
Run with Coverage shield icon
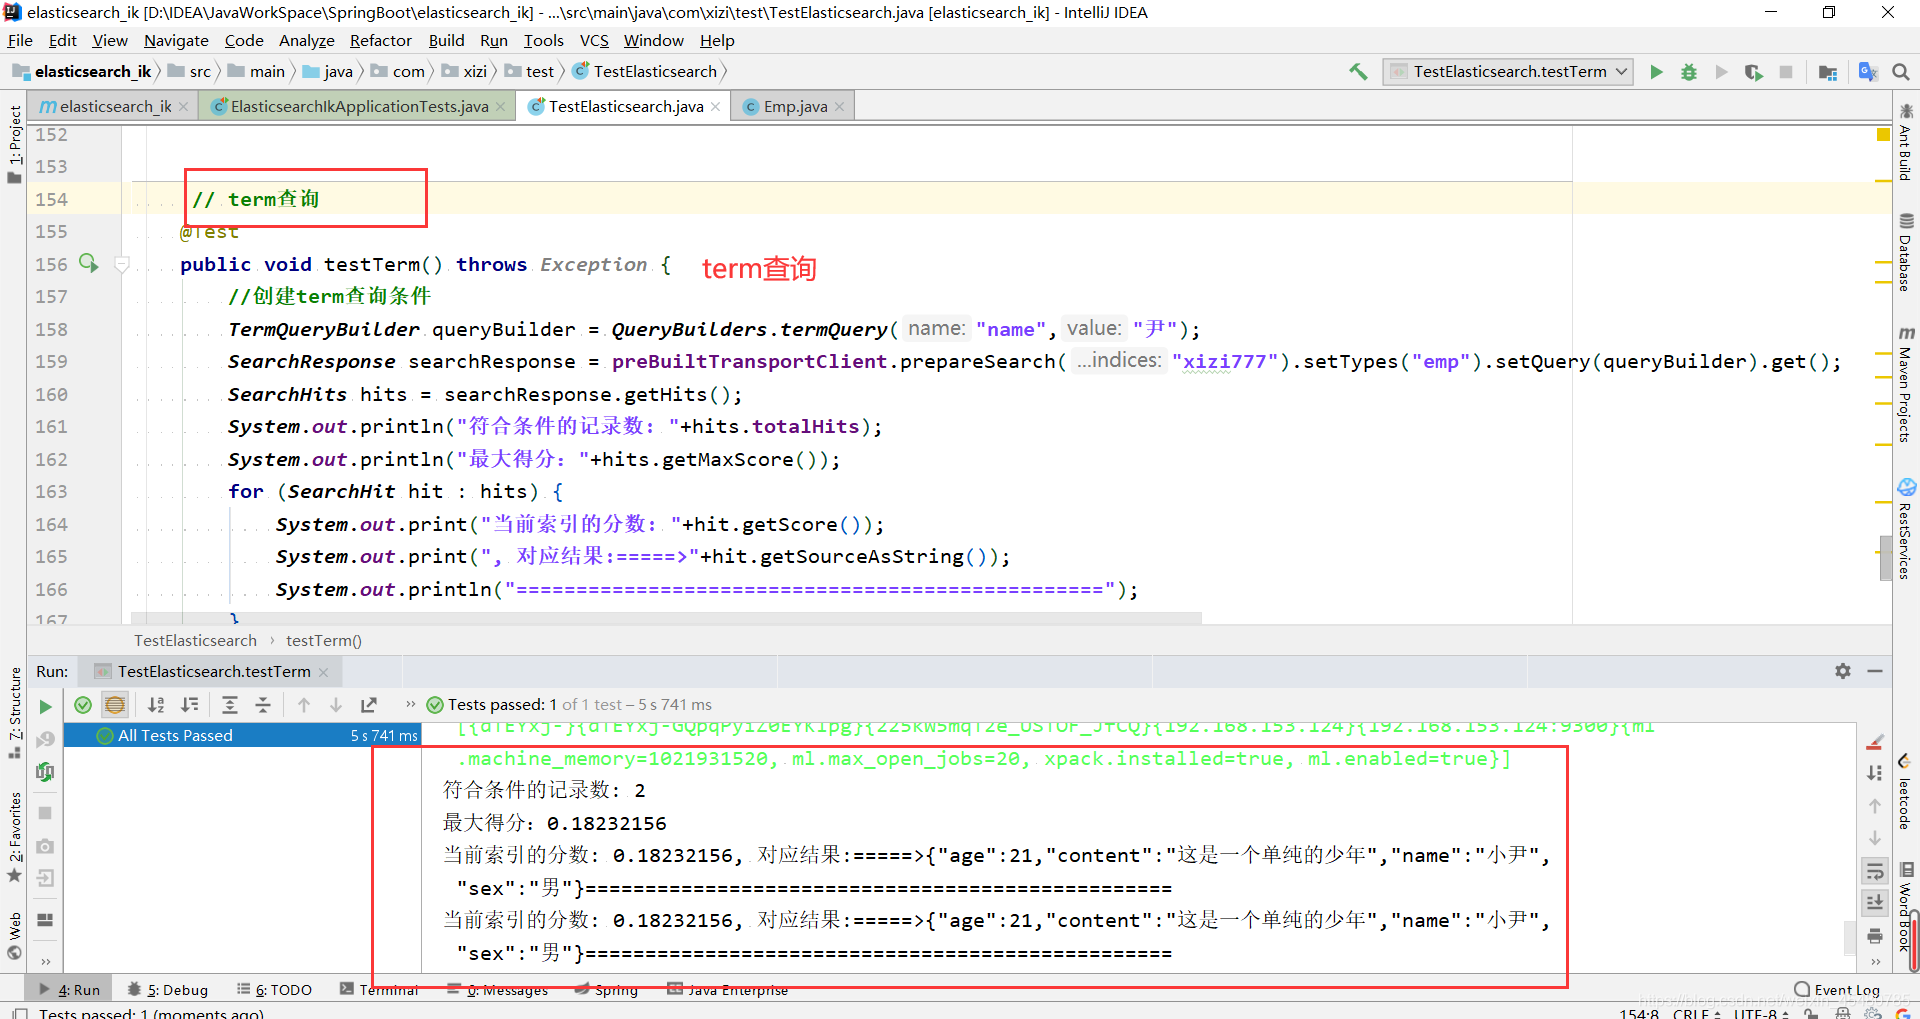1753,71
